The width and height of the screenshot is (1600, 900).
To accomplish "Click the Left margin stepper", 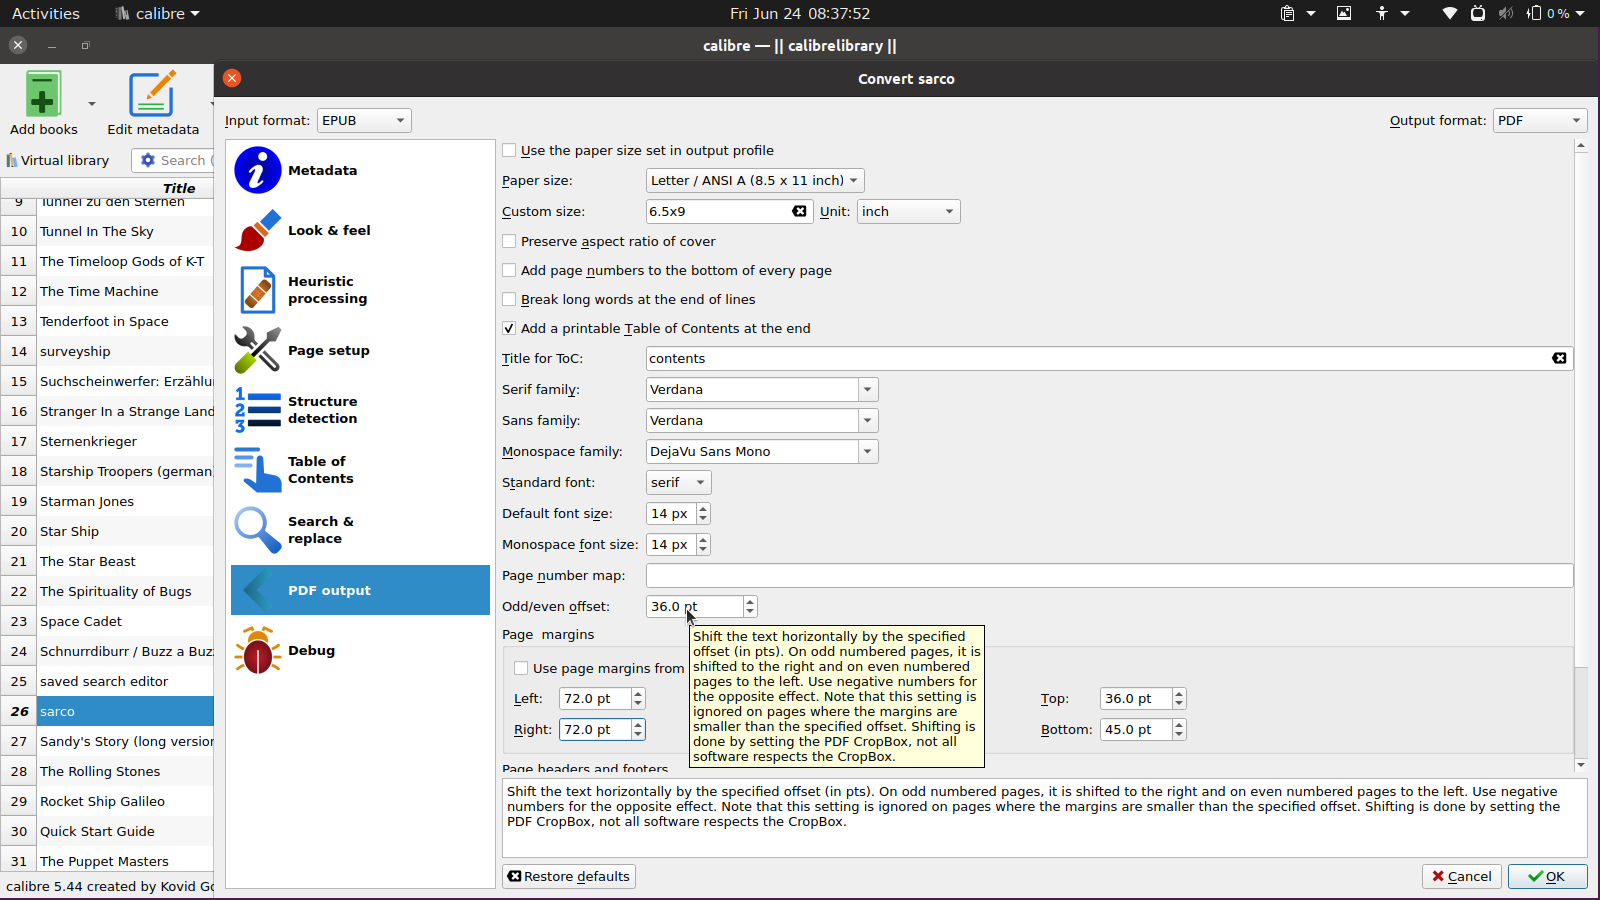I will click(638, 698).
